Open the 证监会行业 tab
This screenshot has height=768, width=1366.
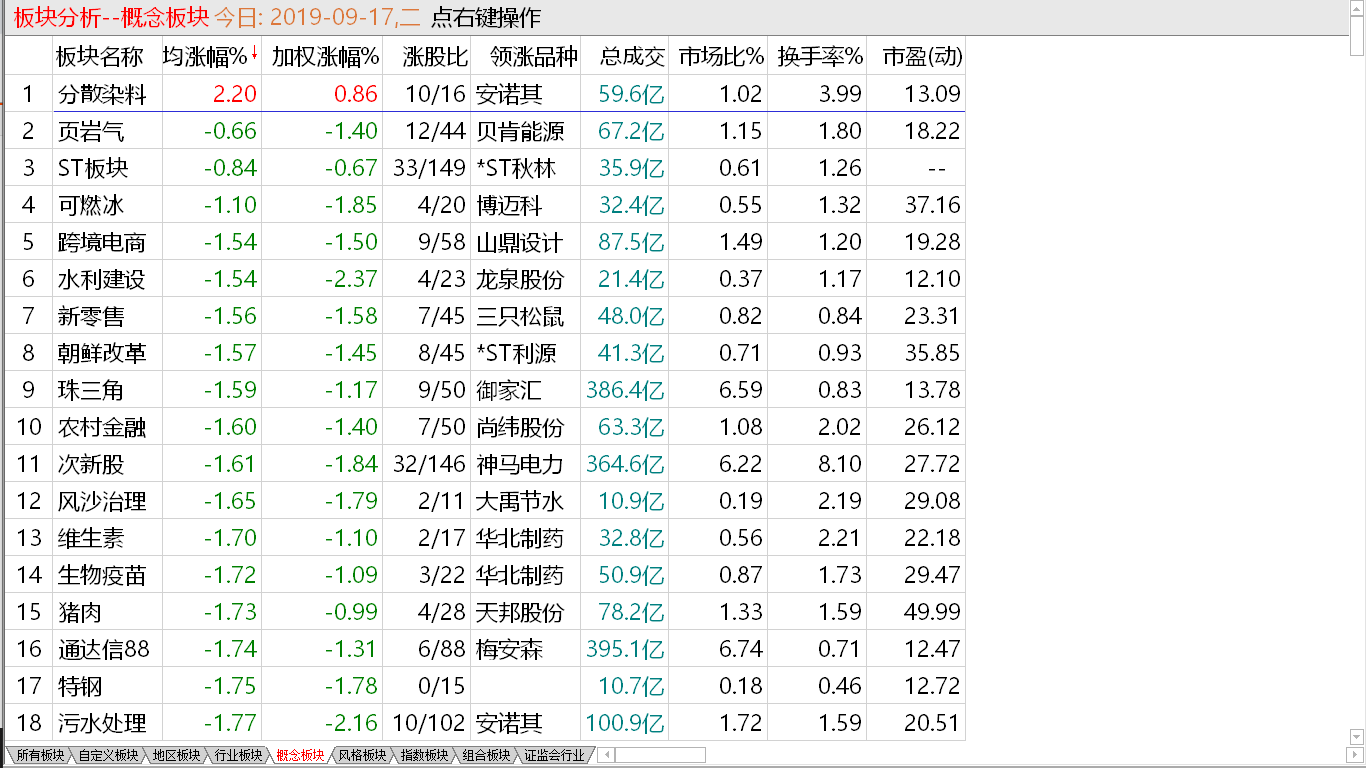[554, 755]
